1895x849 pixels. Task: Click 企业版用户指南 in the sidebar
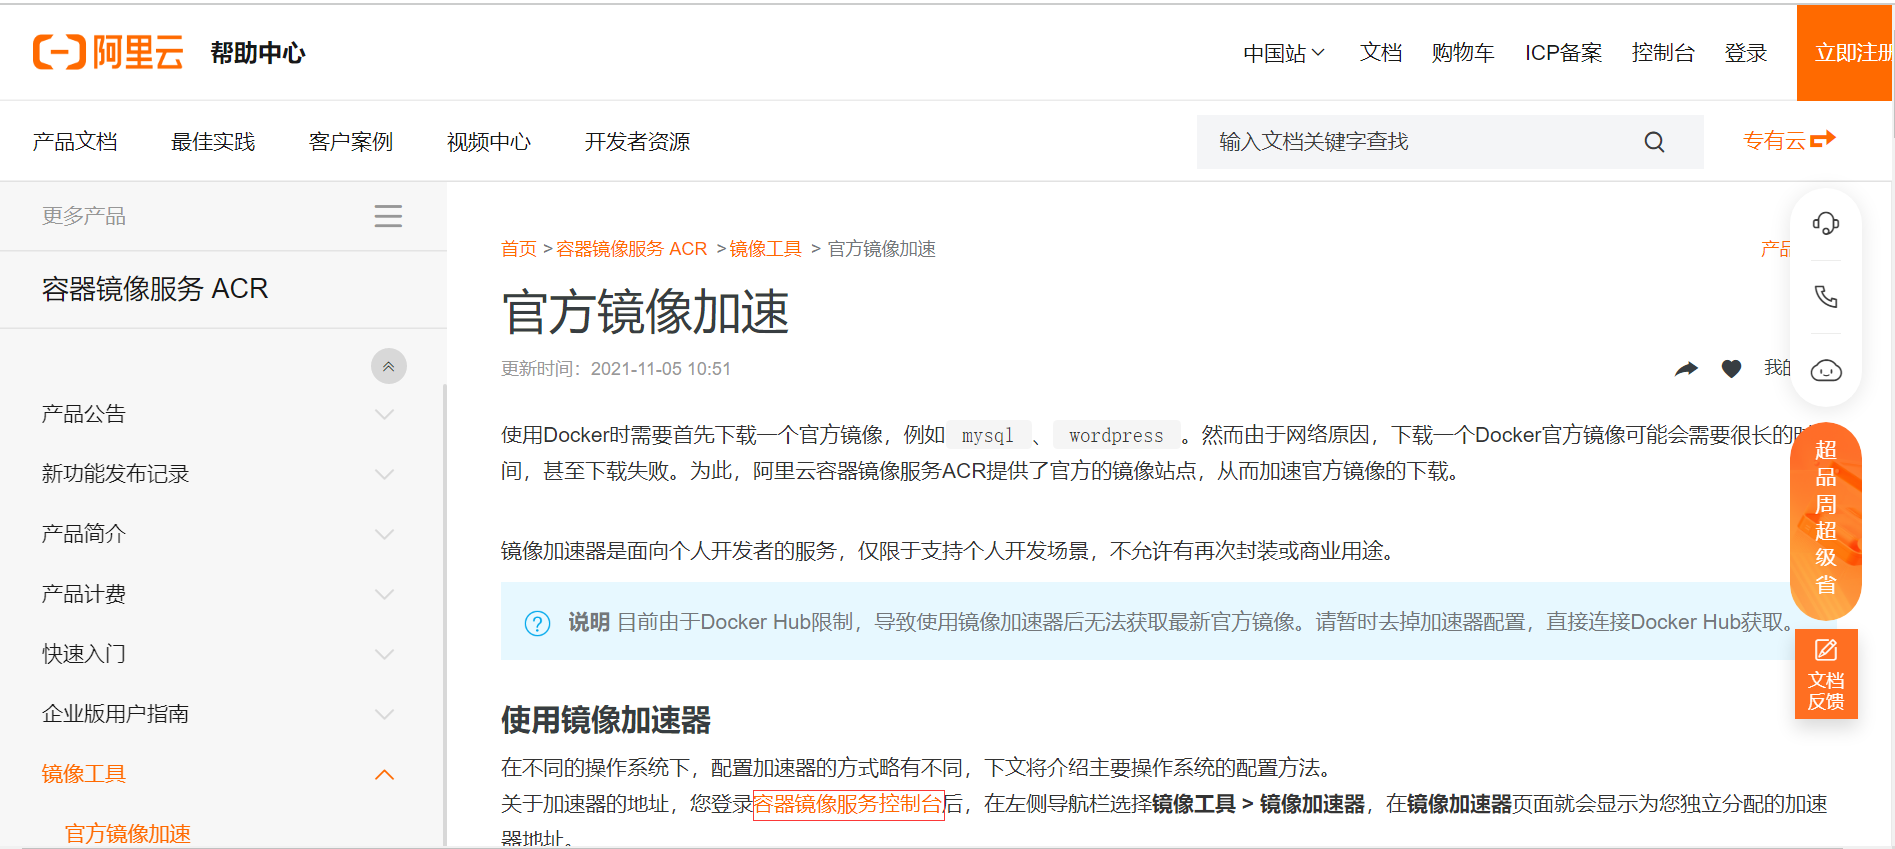(x=116, y=714)
